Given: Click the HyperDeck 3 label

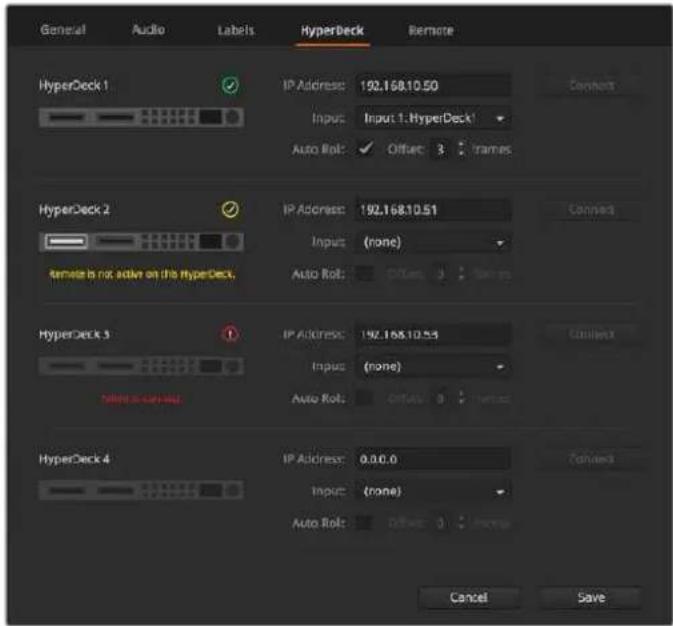Looking at the screenshot, I should point(74,334).
